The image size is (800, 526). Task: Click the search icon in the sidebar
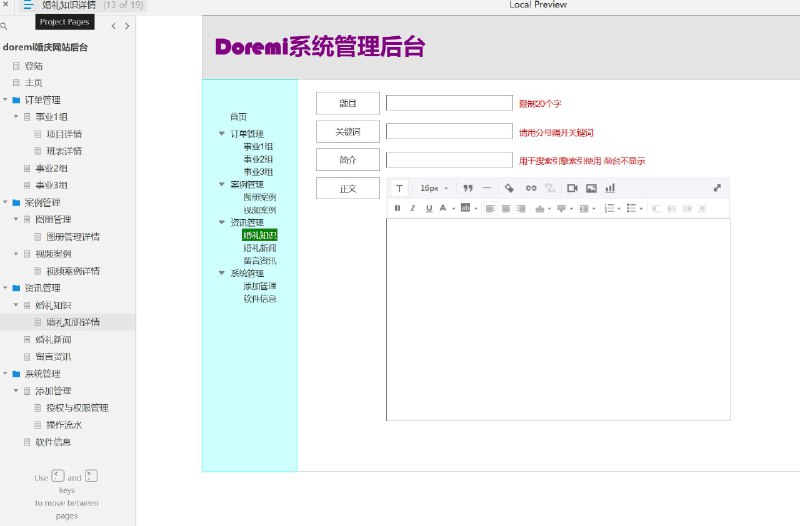tap(4, 26)
